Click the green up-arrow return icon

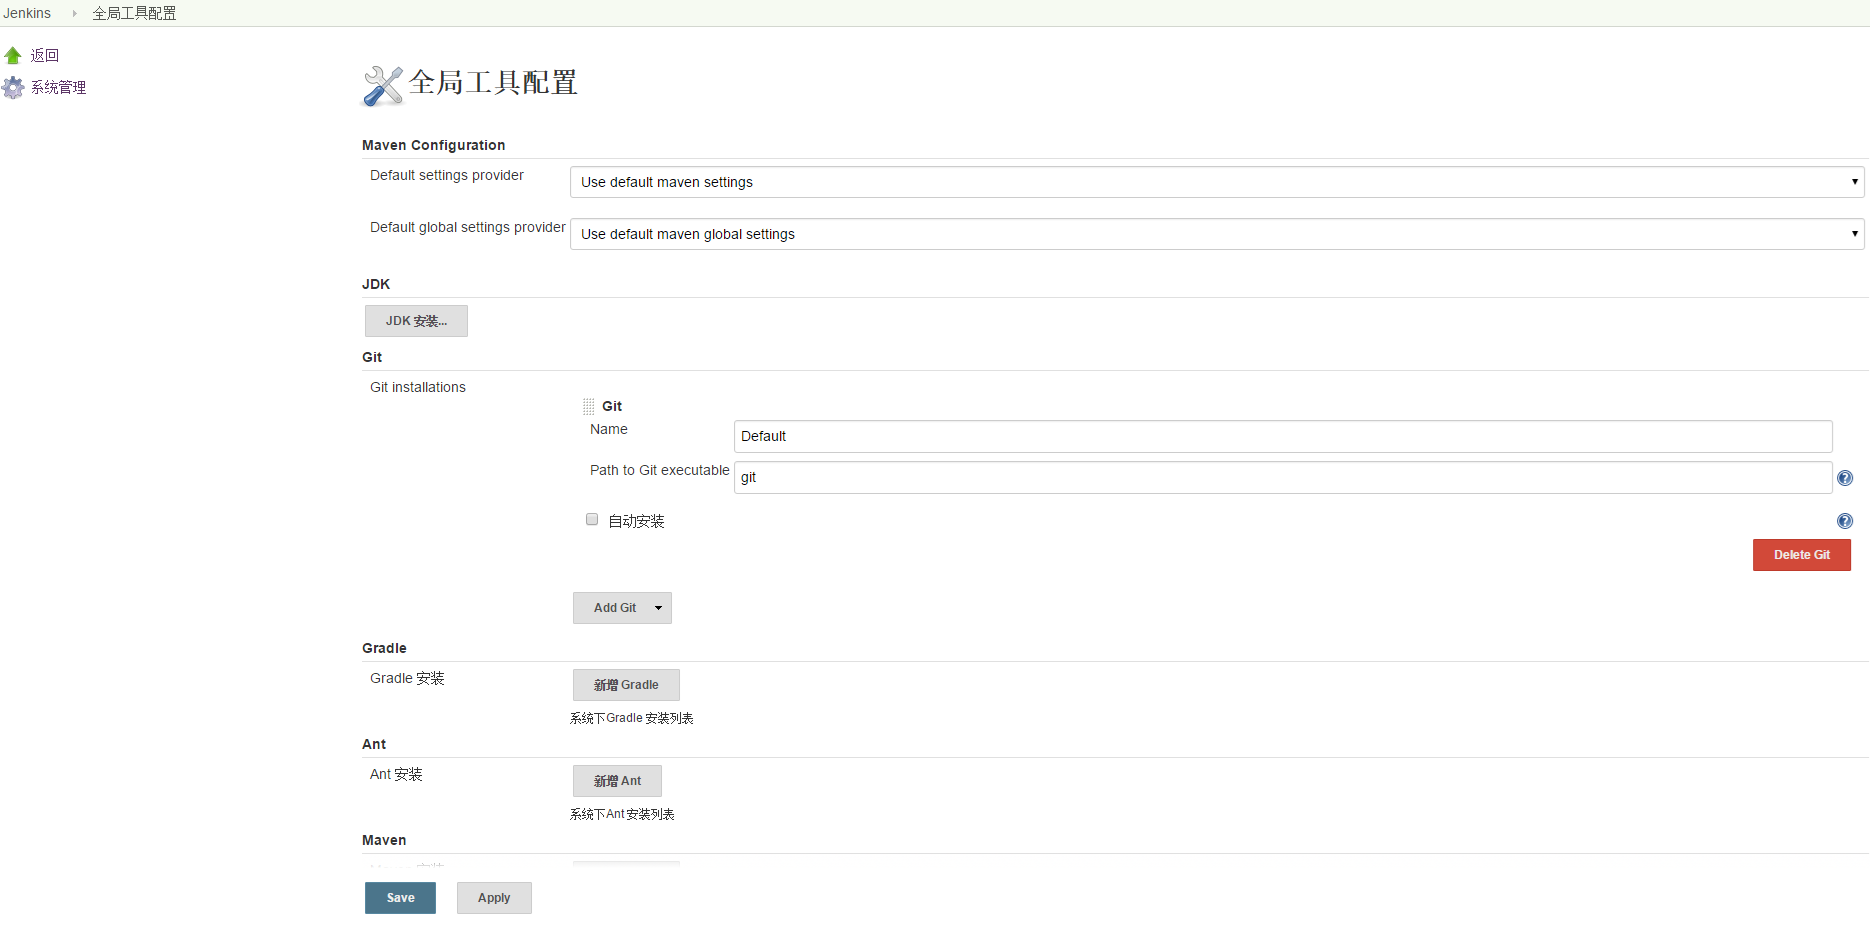[x=13, y=56]
